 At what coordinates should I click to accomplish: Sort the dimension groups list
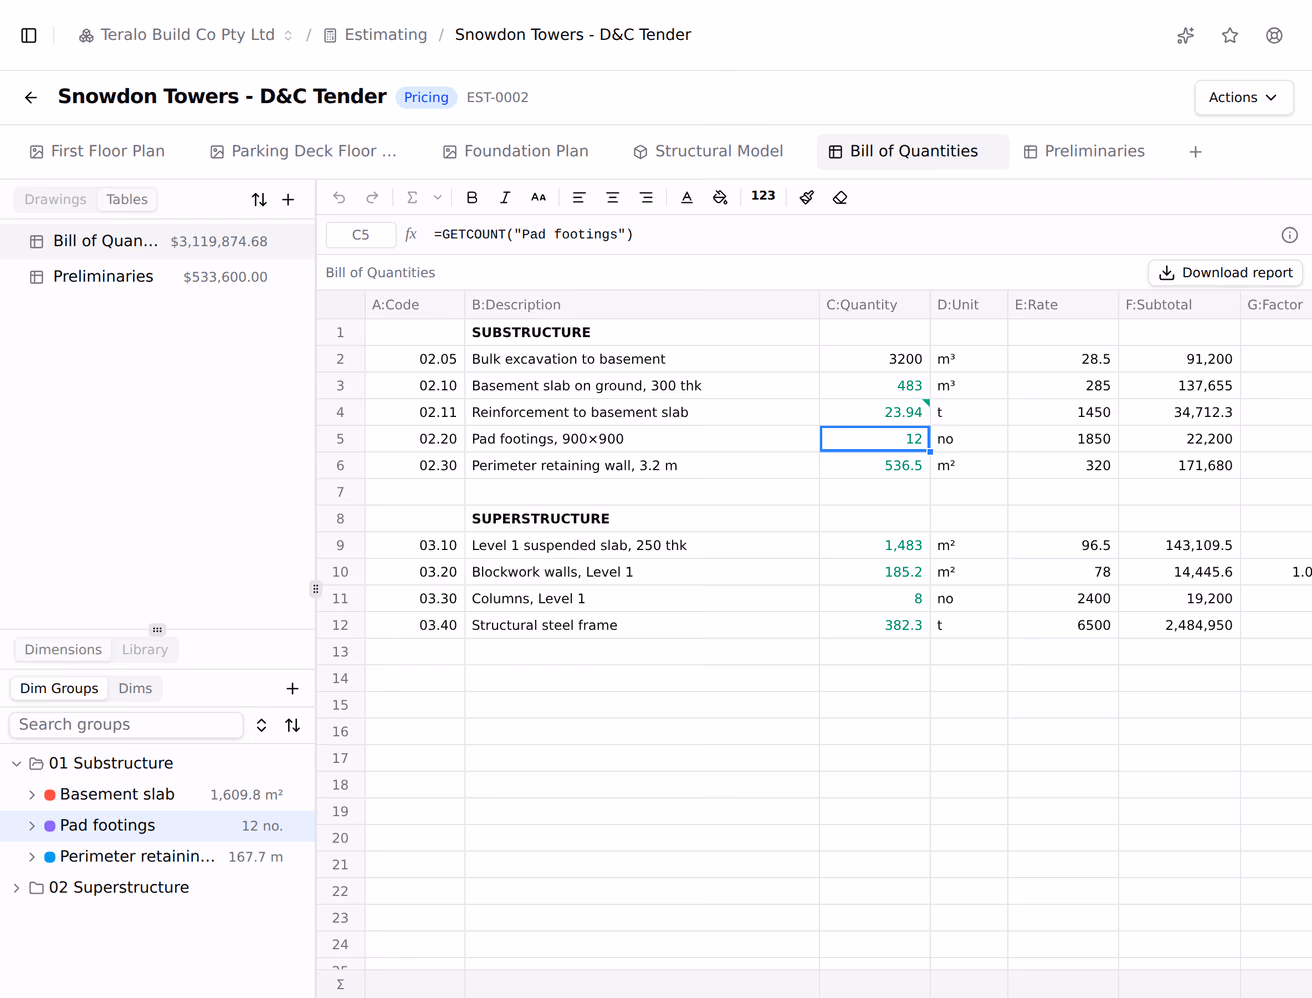(x=292, y=725)
